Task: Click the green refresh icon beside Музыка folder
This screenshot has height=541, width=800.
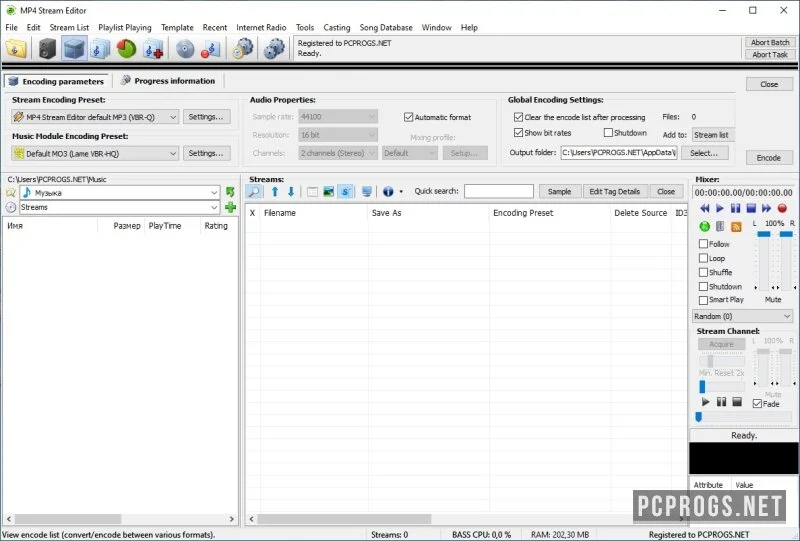Action: pyautogui.click(x=230, y=192)
